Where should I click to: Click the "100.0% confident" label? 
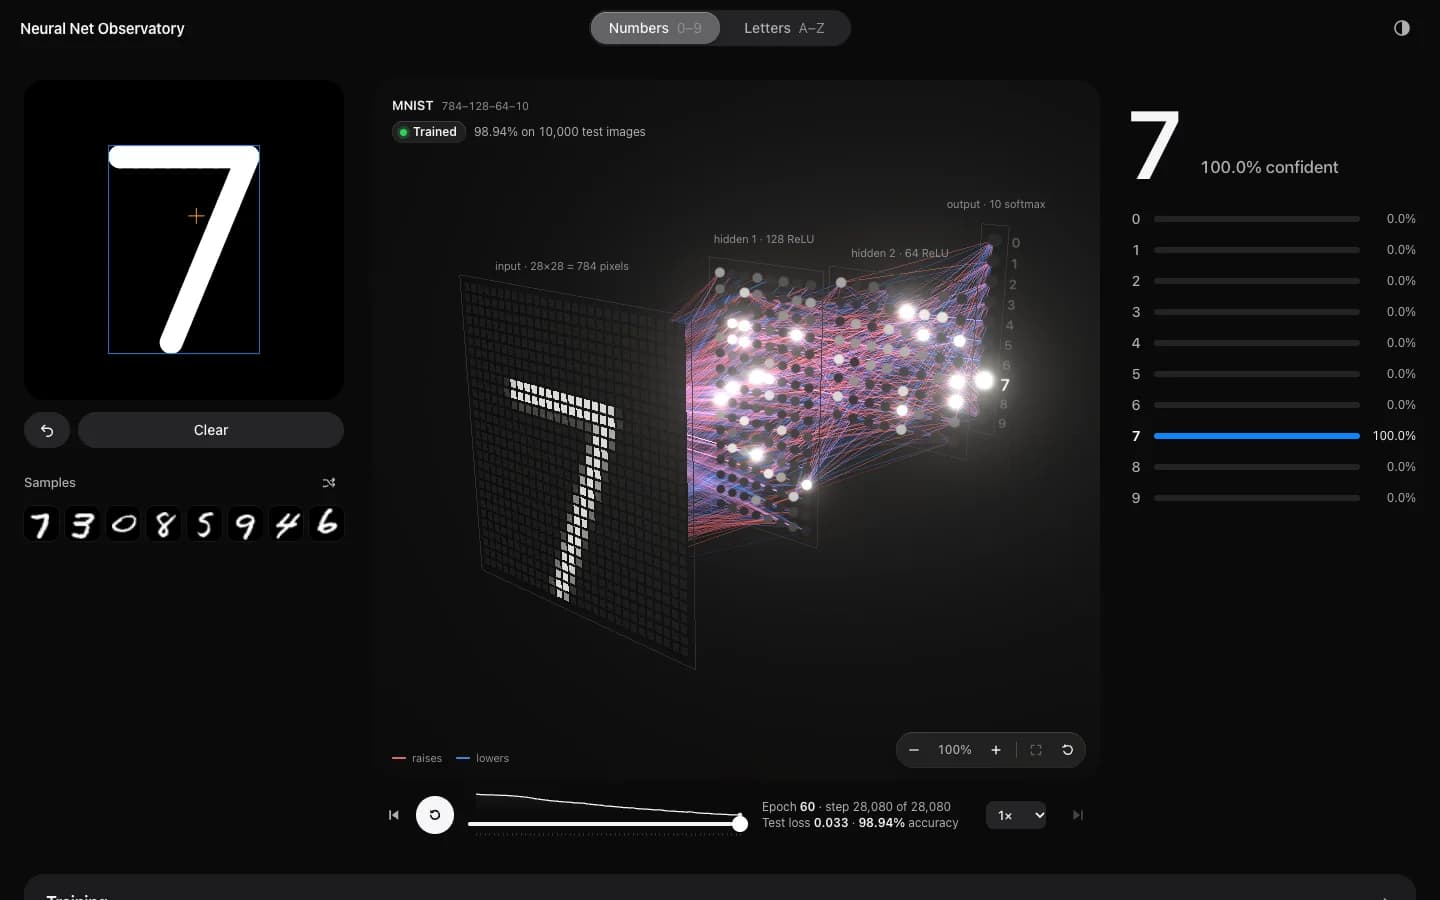pyautogui.click(x=1269, y=167)
